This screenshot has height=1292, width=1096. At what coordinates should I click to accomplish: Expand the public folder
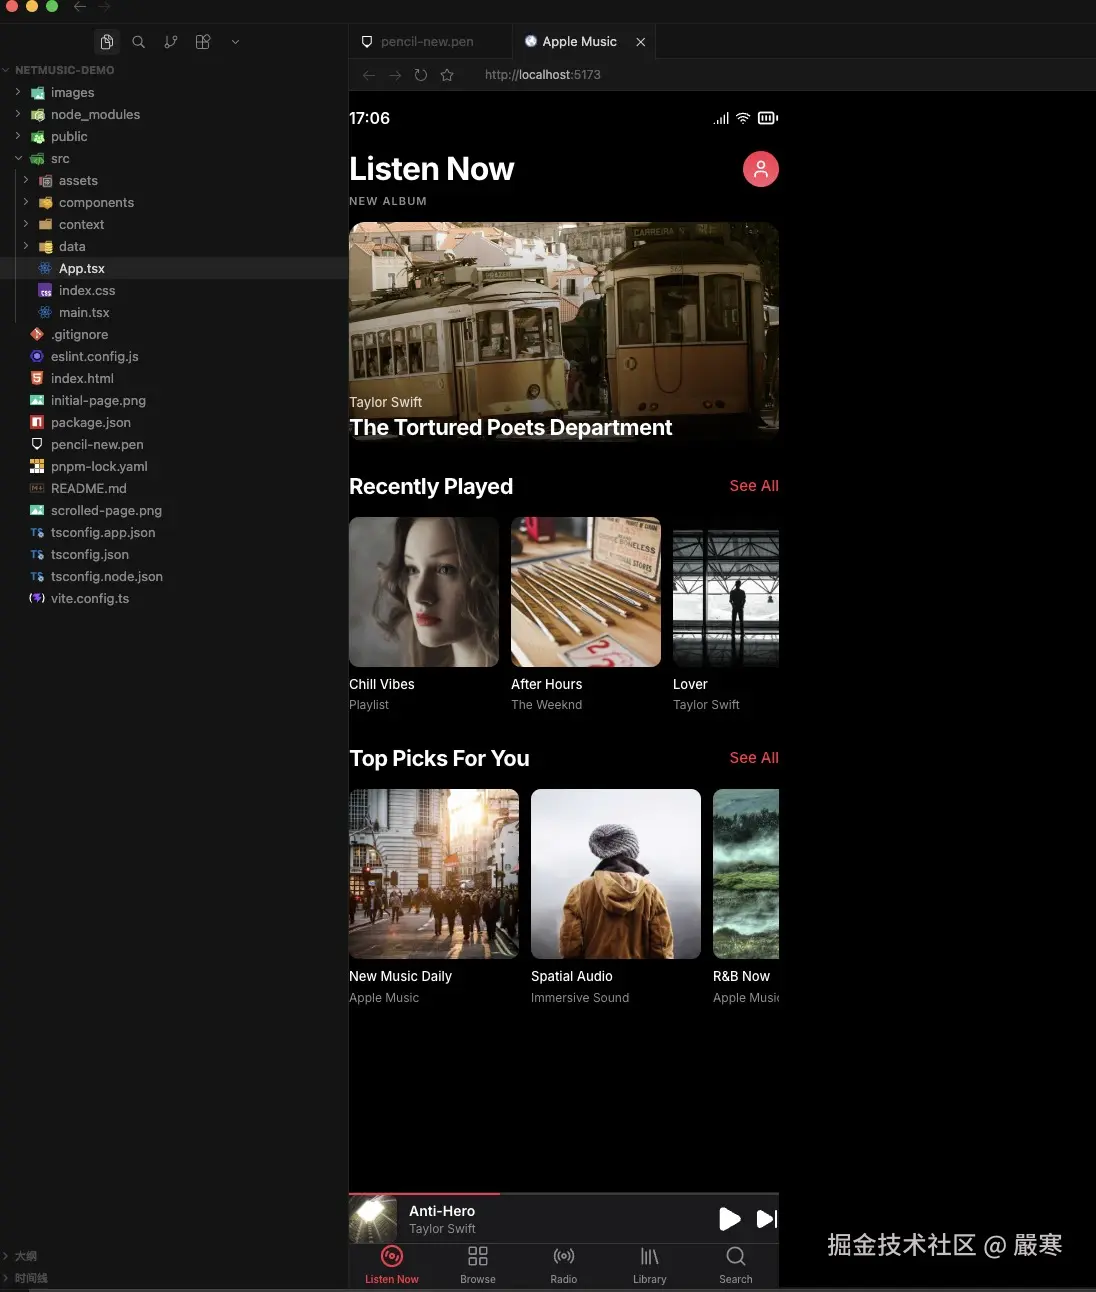pos(174,137)
